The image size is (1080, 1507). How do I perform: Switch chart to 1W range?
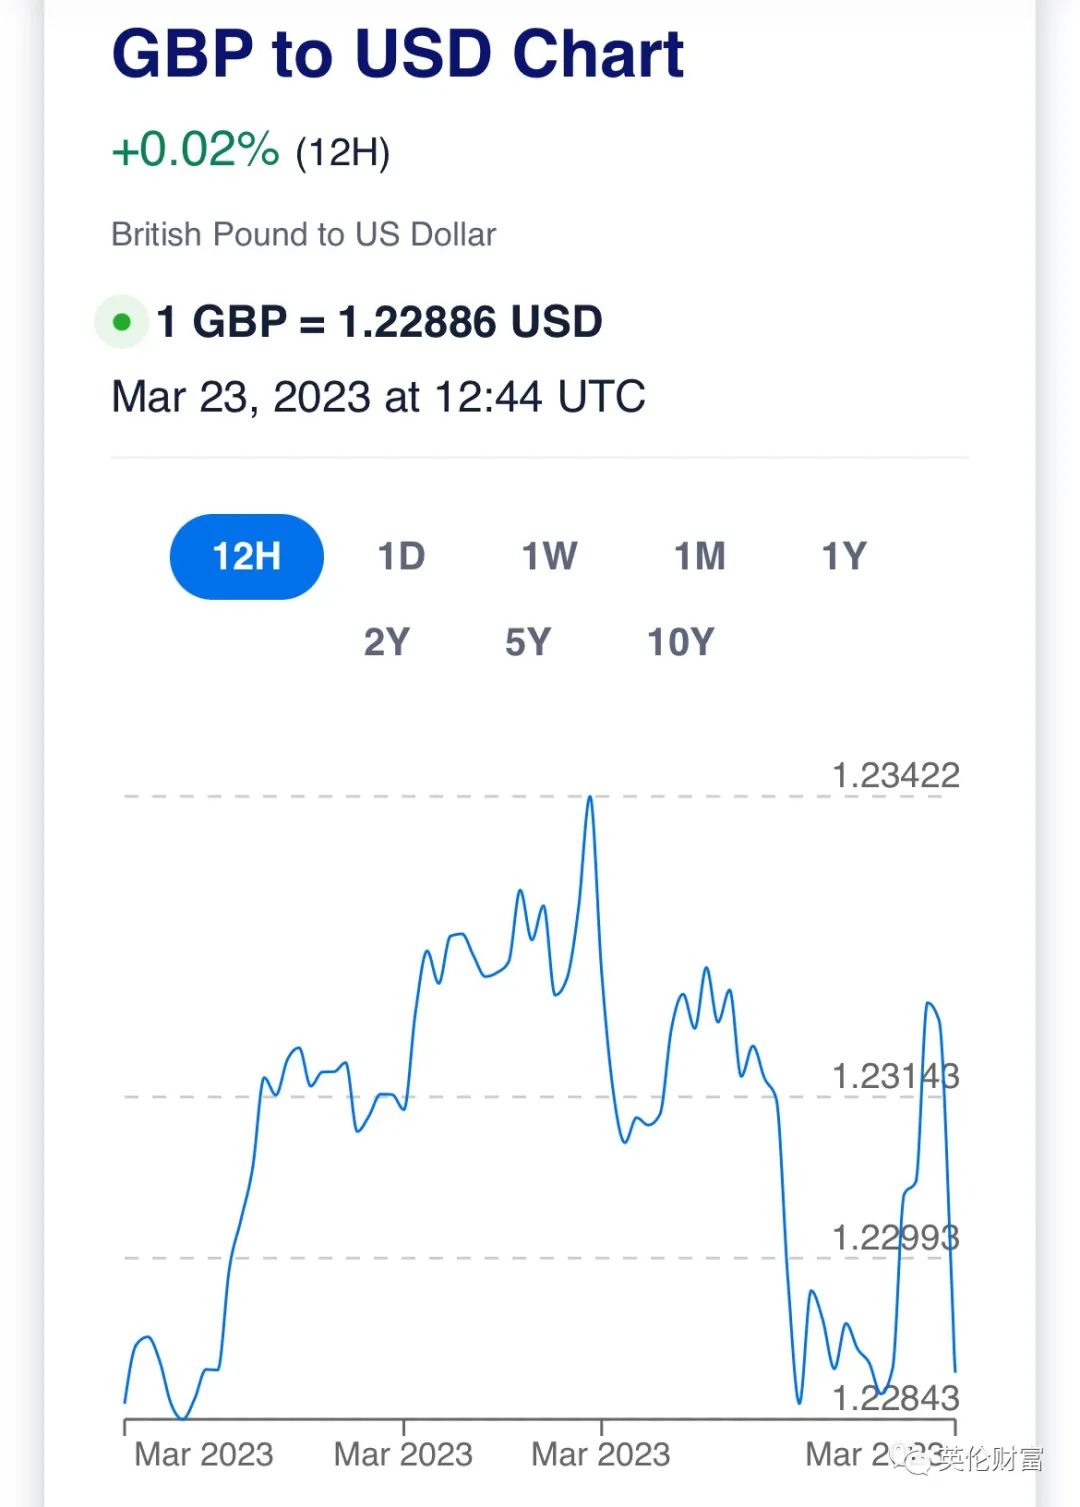tap(549, 556)
